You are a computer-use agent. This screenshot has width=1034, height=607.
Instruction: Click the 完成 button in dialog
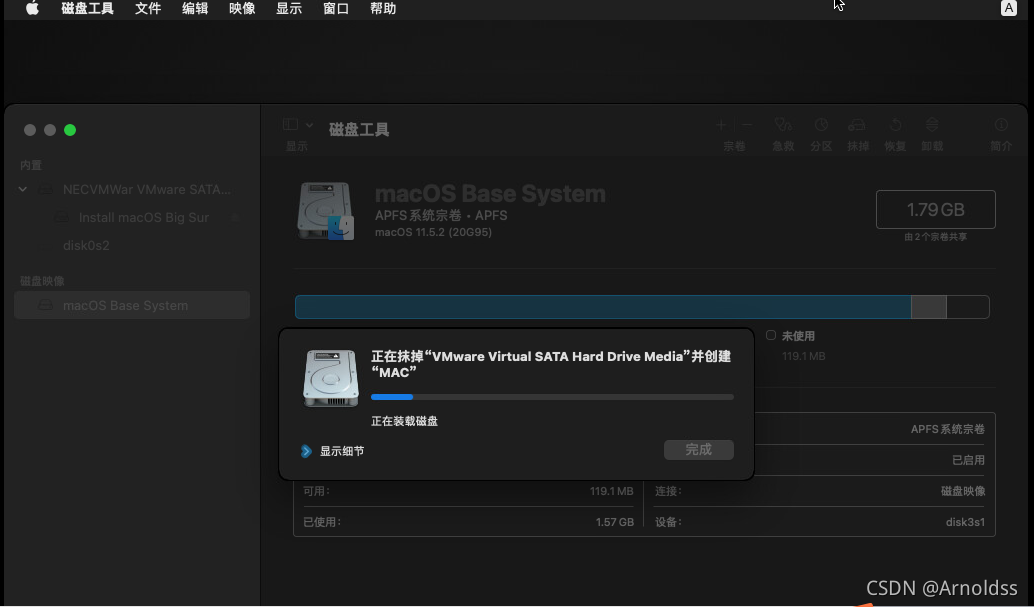pyautogui.click(x=698, y=450)
